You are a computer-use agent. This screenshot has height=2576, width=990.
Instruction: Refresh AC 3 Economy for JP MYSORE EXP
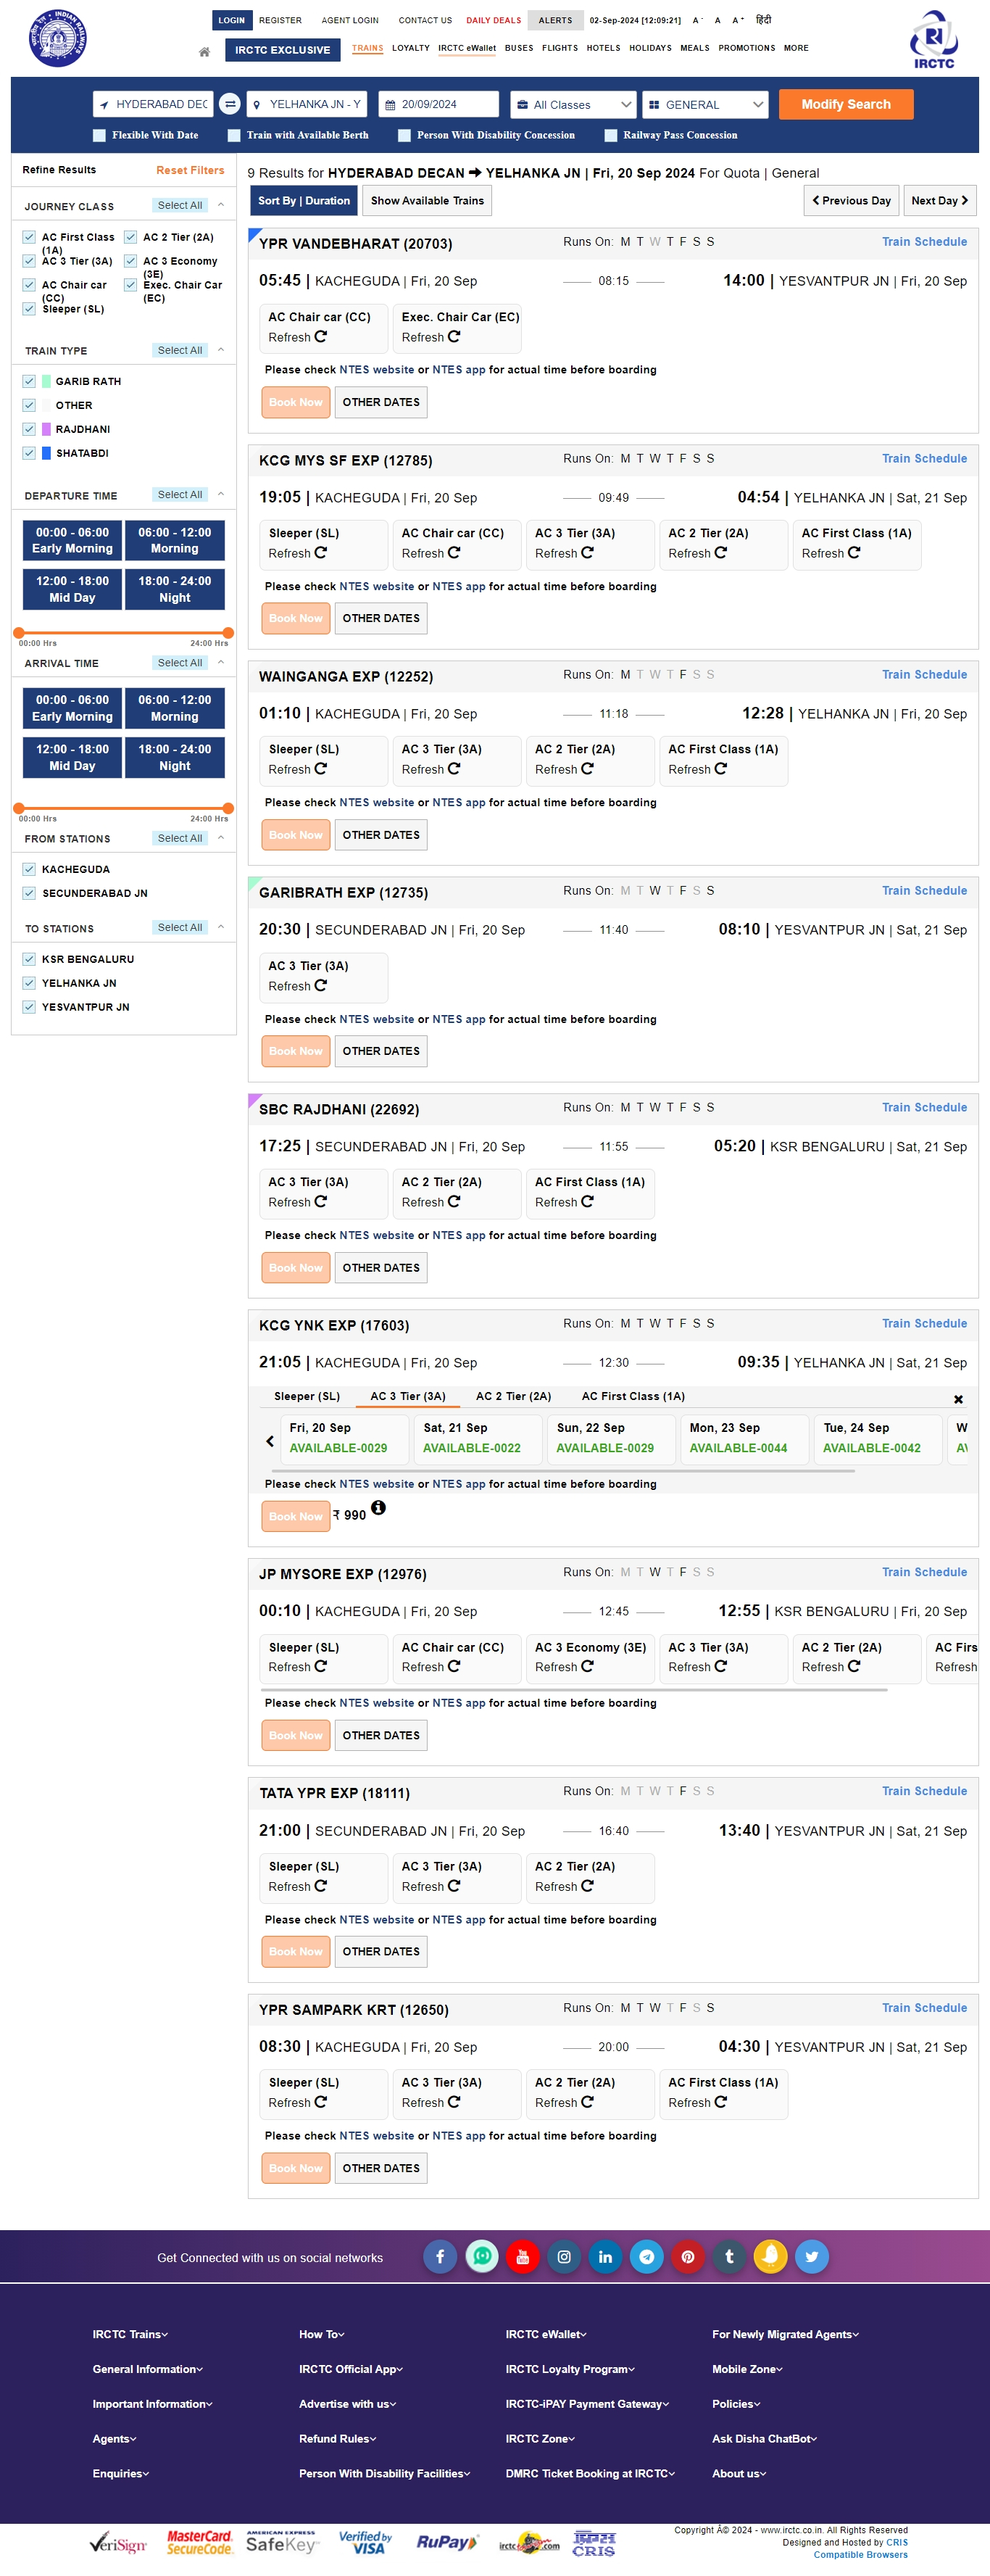587,1667
